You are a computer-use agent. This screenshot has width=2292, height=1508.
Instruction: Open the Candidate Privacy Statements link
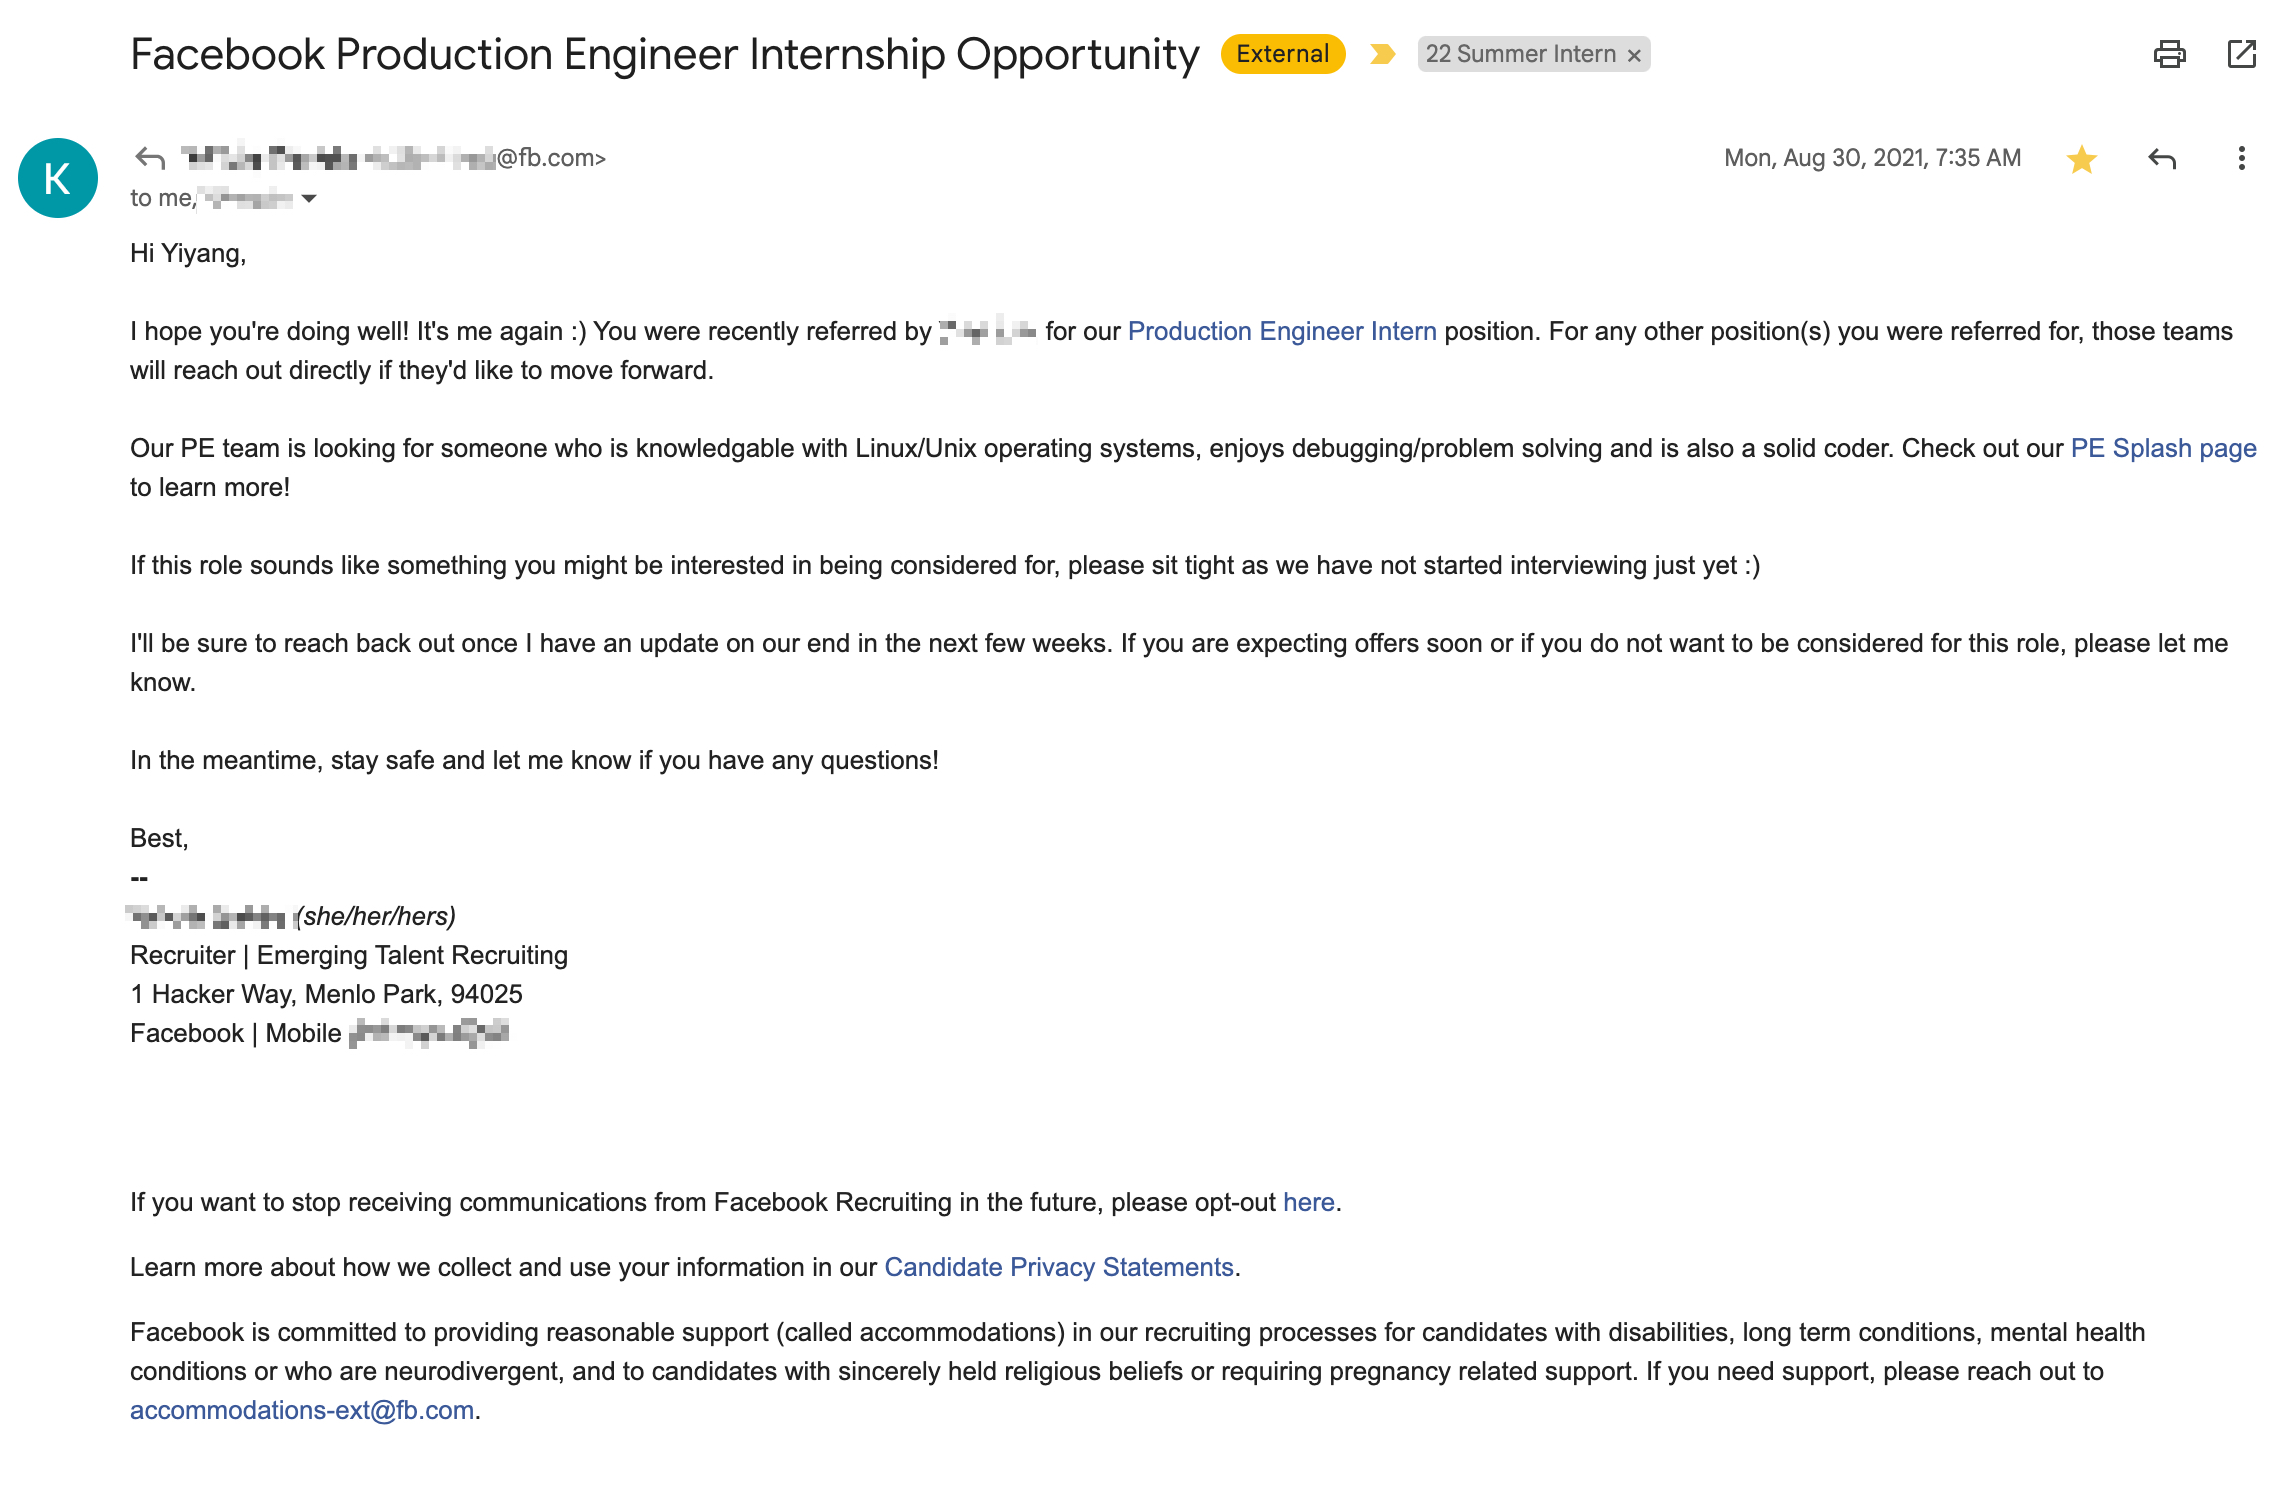pyautogui.click(x=1058, y=1267)
